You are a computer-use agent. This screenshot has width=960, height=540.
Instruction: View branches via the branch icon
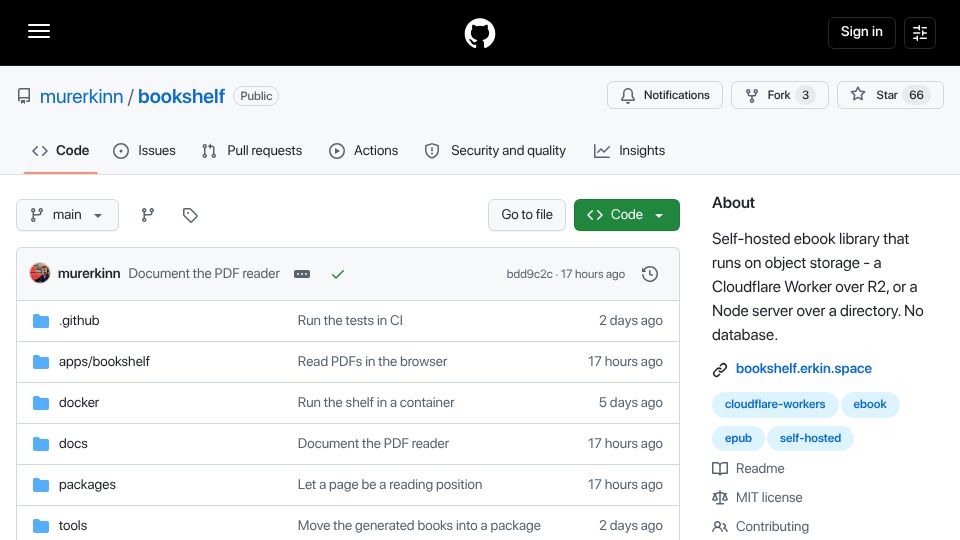click(148, 215)
